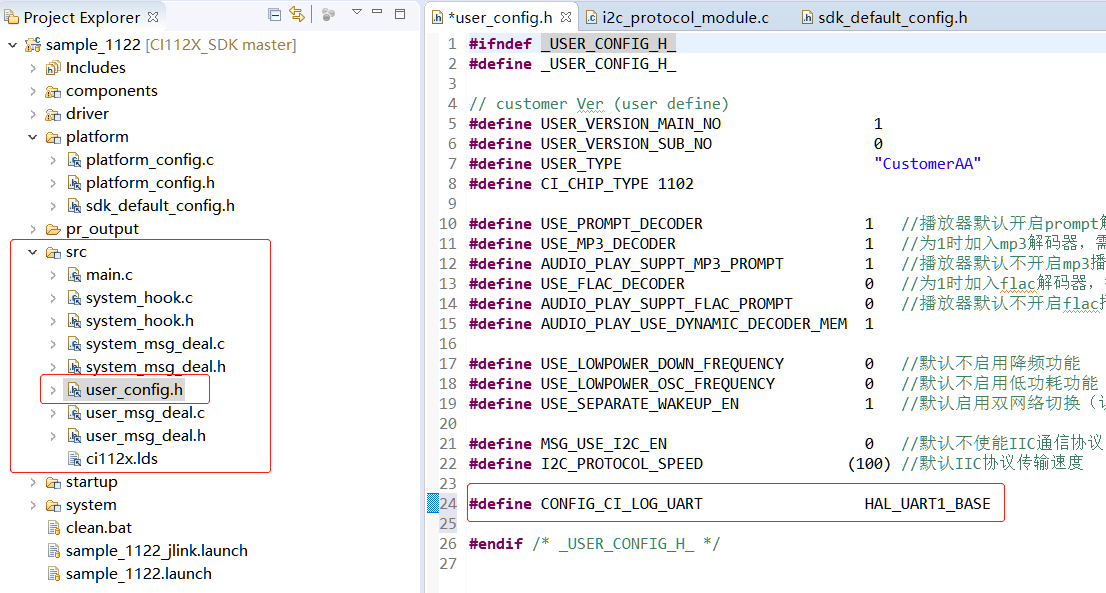Click CI_CHIP_TYPE 1102 on line 8

point(617,184)
